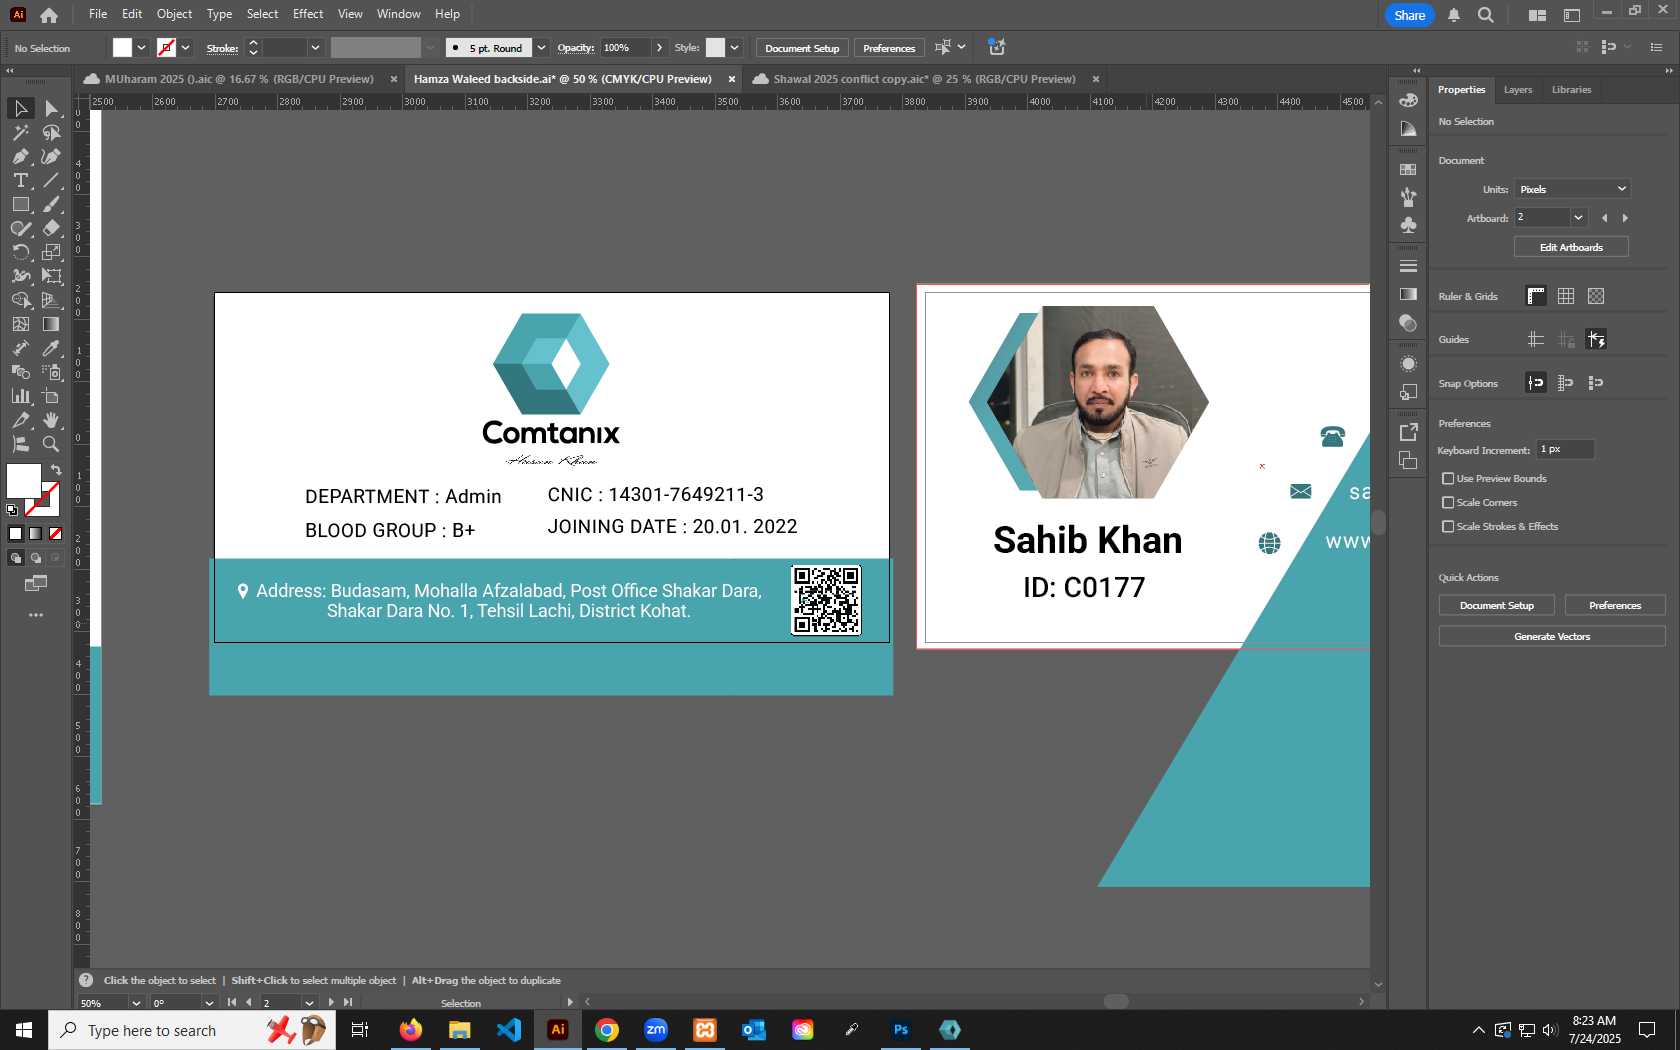Open the Color panel palette icon

1408,100
